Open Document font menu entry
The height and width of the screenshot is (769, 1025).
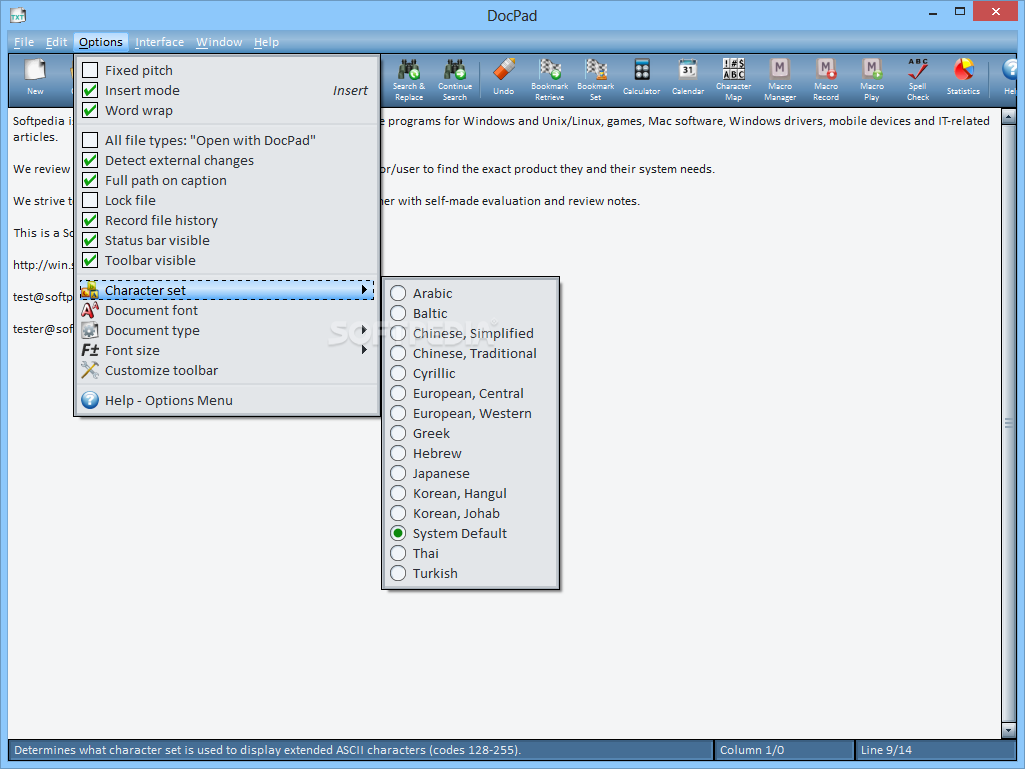(x=227, y=311)
